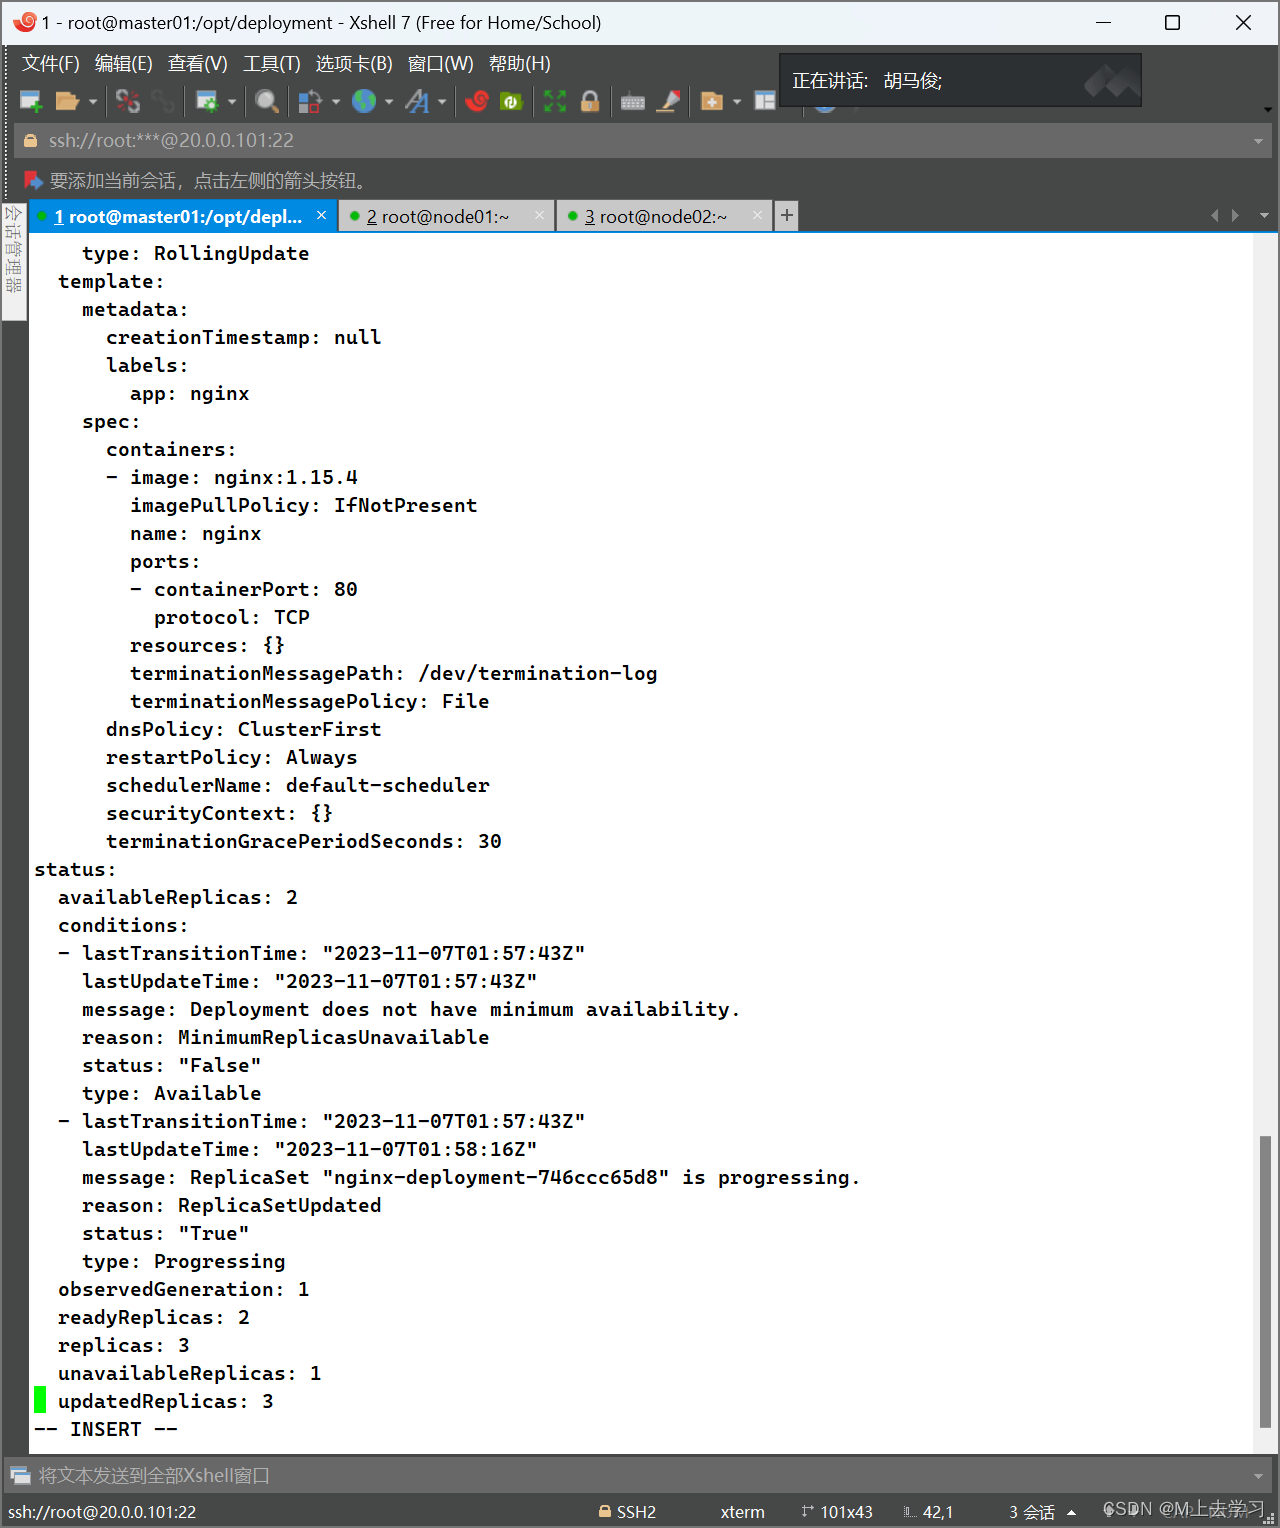Click the red add-session arrow flag icon
Viewport: 1280px width, 1528px height.
point(33,180)
